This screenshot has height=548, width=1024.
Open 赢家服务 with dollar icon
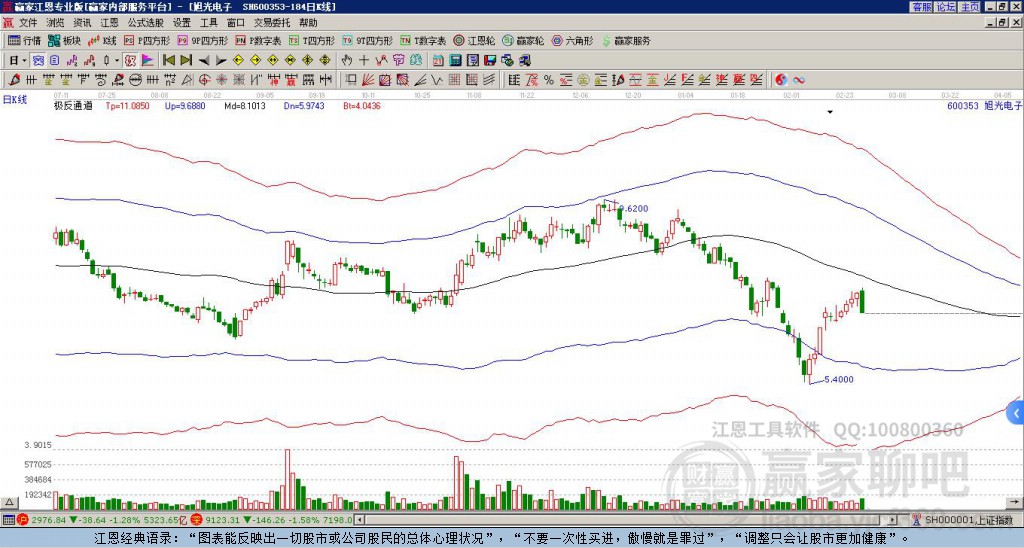pyautogui.click(x=626, y=40)
